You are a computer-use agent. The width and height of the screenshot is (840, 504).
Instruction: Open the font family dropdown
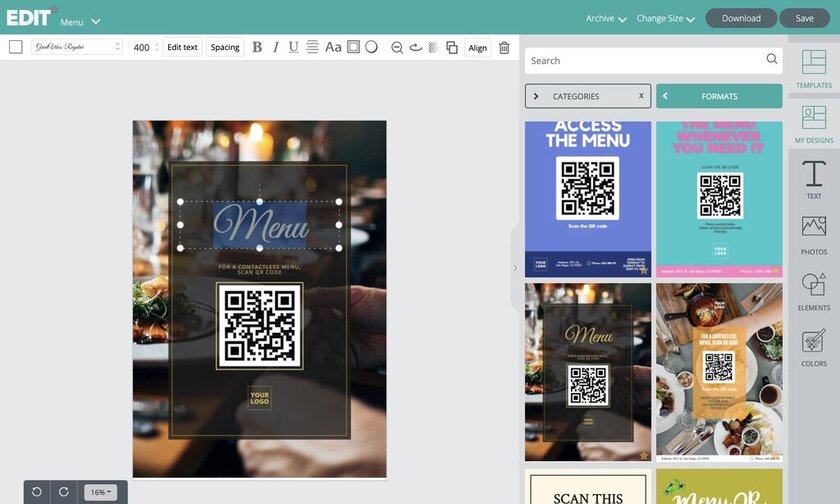[x=77, y=47]
